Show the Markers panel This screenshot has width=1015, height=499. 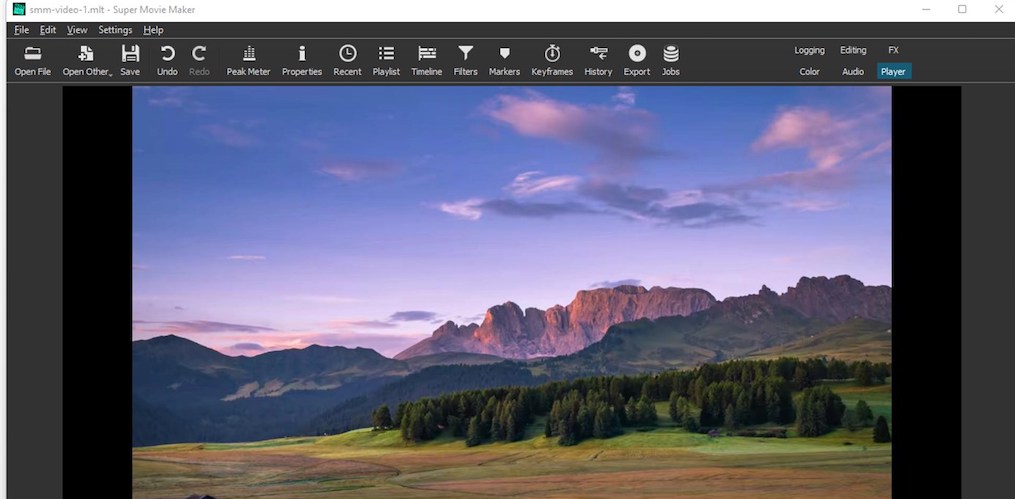click(x=504, y=60)
